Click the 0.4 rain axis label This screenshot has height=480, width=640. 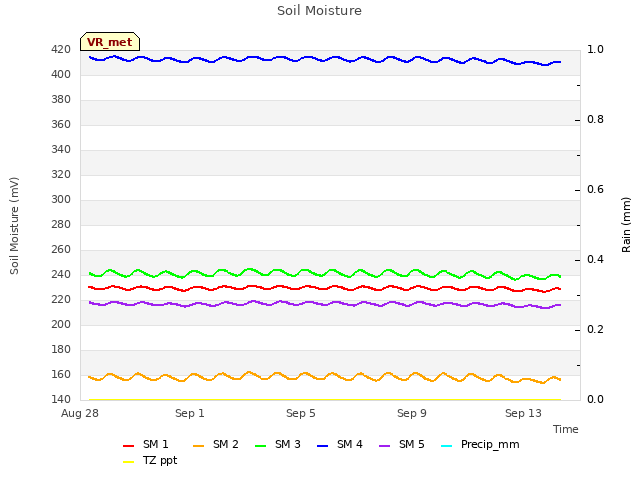(595, 260)
